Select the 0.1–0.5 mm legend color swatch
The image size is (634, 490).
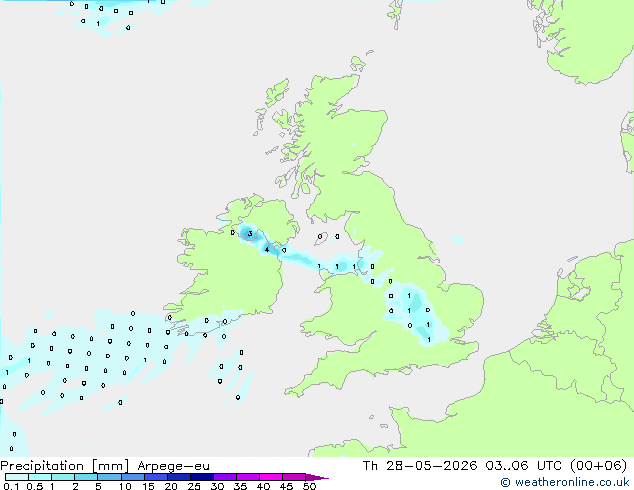pos(17,477)
